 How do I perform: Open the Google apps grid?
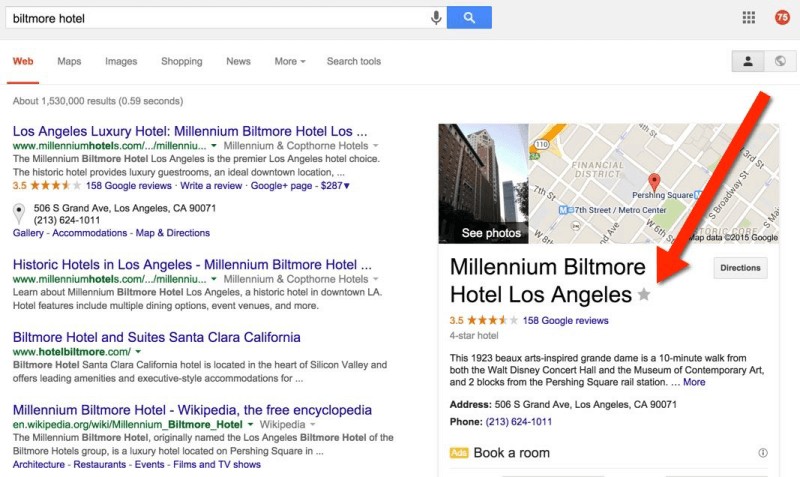point(748,18)
